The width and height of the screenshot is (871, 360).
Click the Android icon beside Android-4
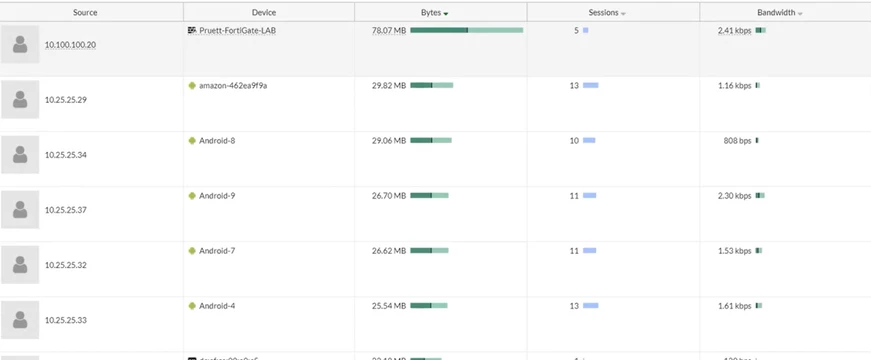pyautogui.click(x=192, y=306)
